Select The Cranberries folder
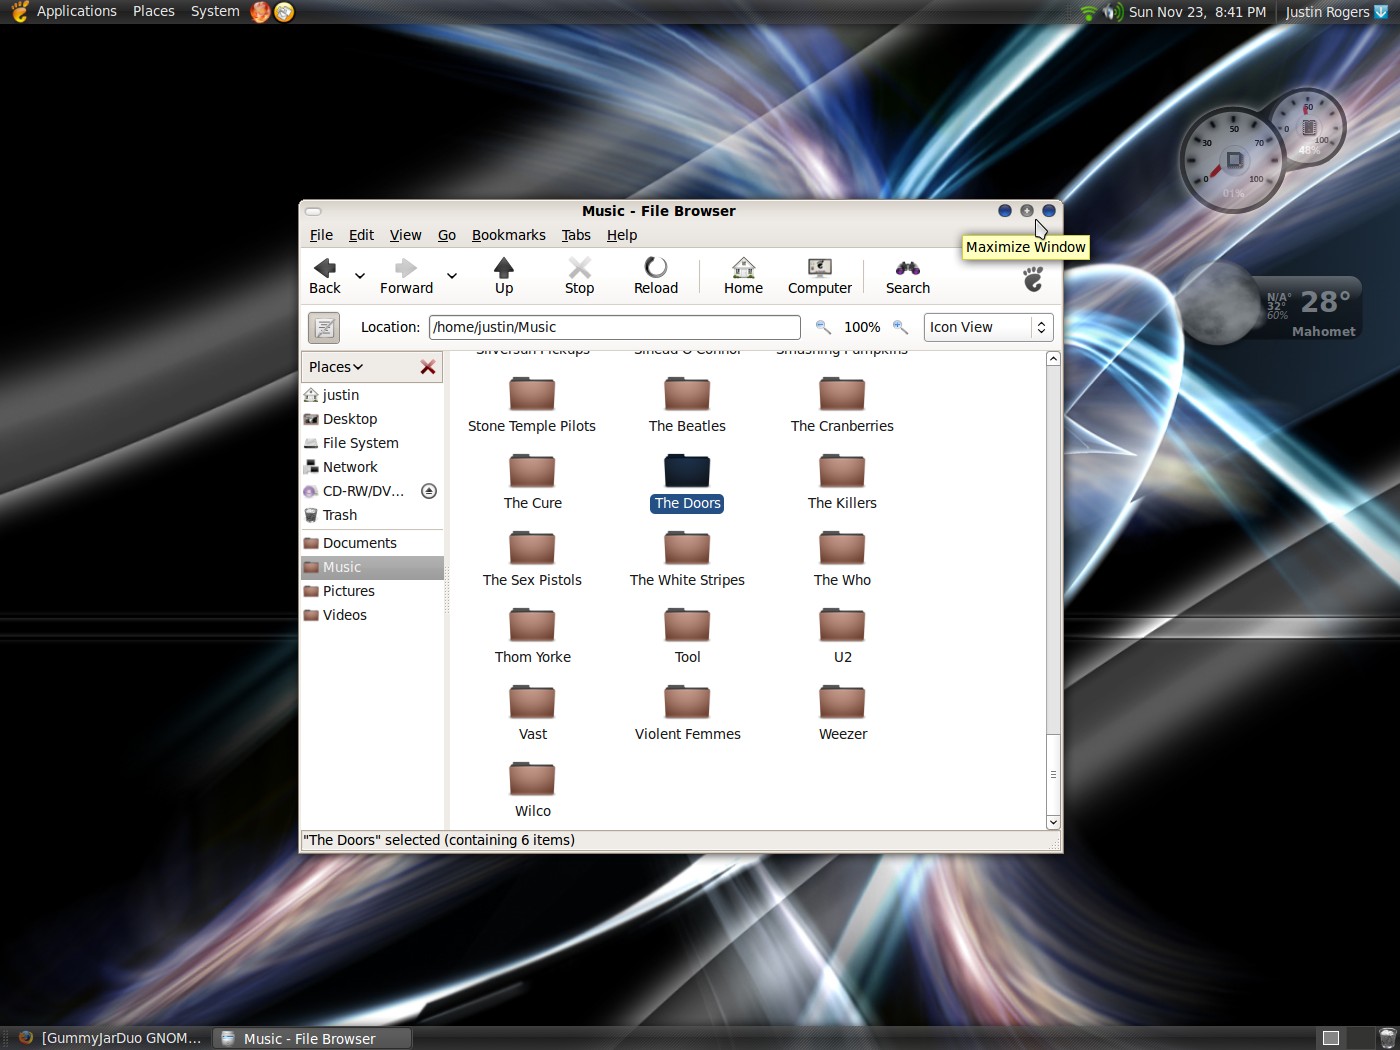The width and height of the screenshot is (1400, 1050). (842, 405)
